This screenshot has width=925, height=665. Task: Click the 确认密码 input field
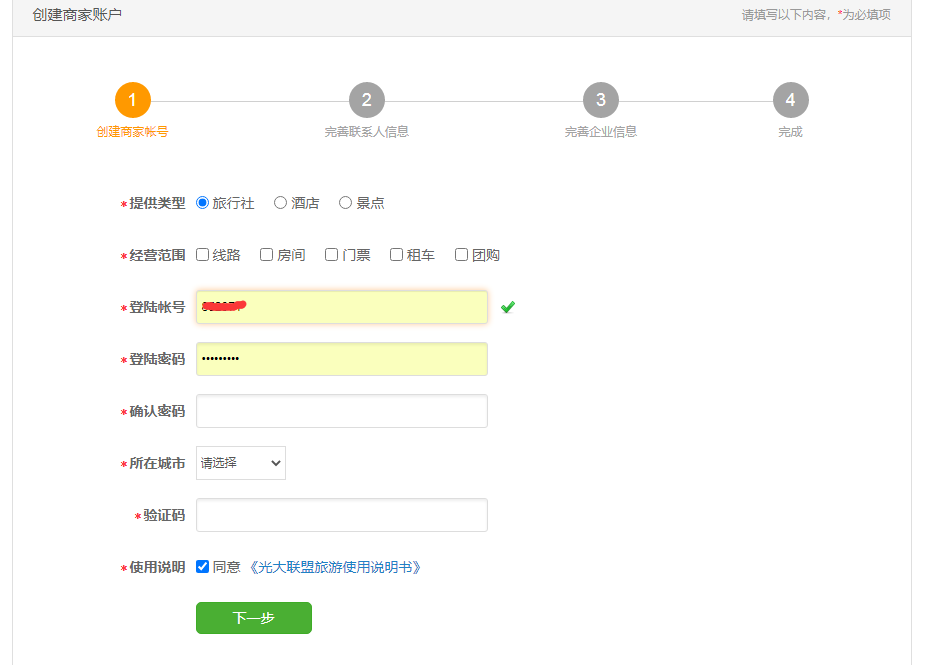[341, 410]
